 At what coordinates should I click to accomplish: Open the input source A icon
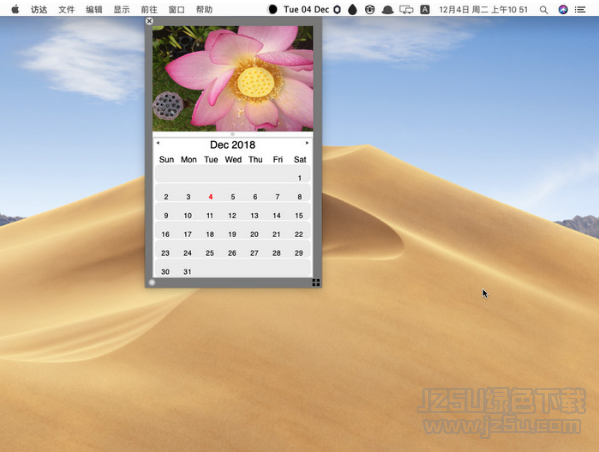[x=425, y=10]
